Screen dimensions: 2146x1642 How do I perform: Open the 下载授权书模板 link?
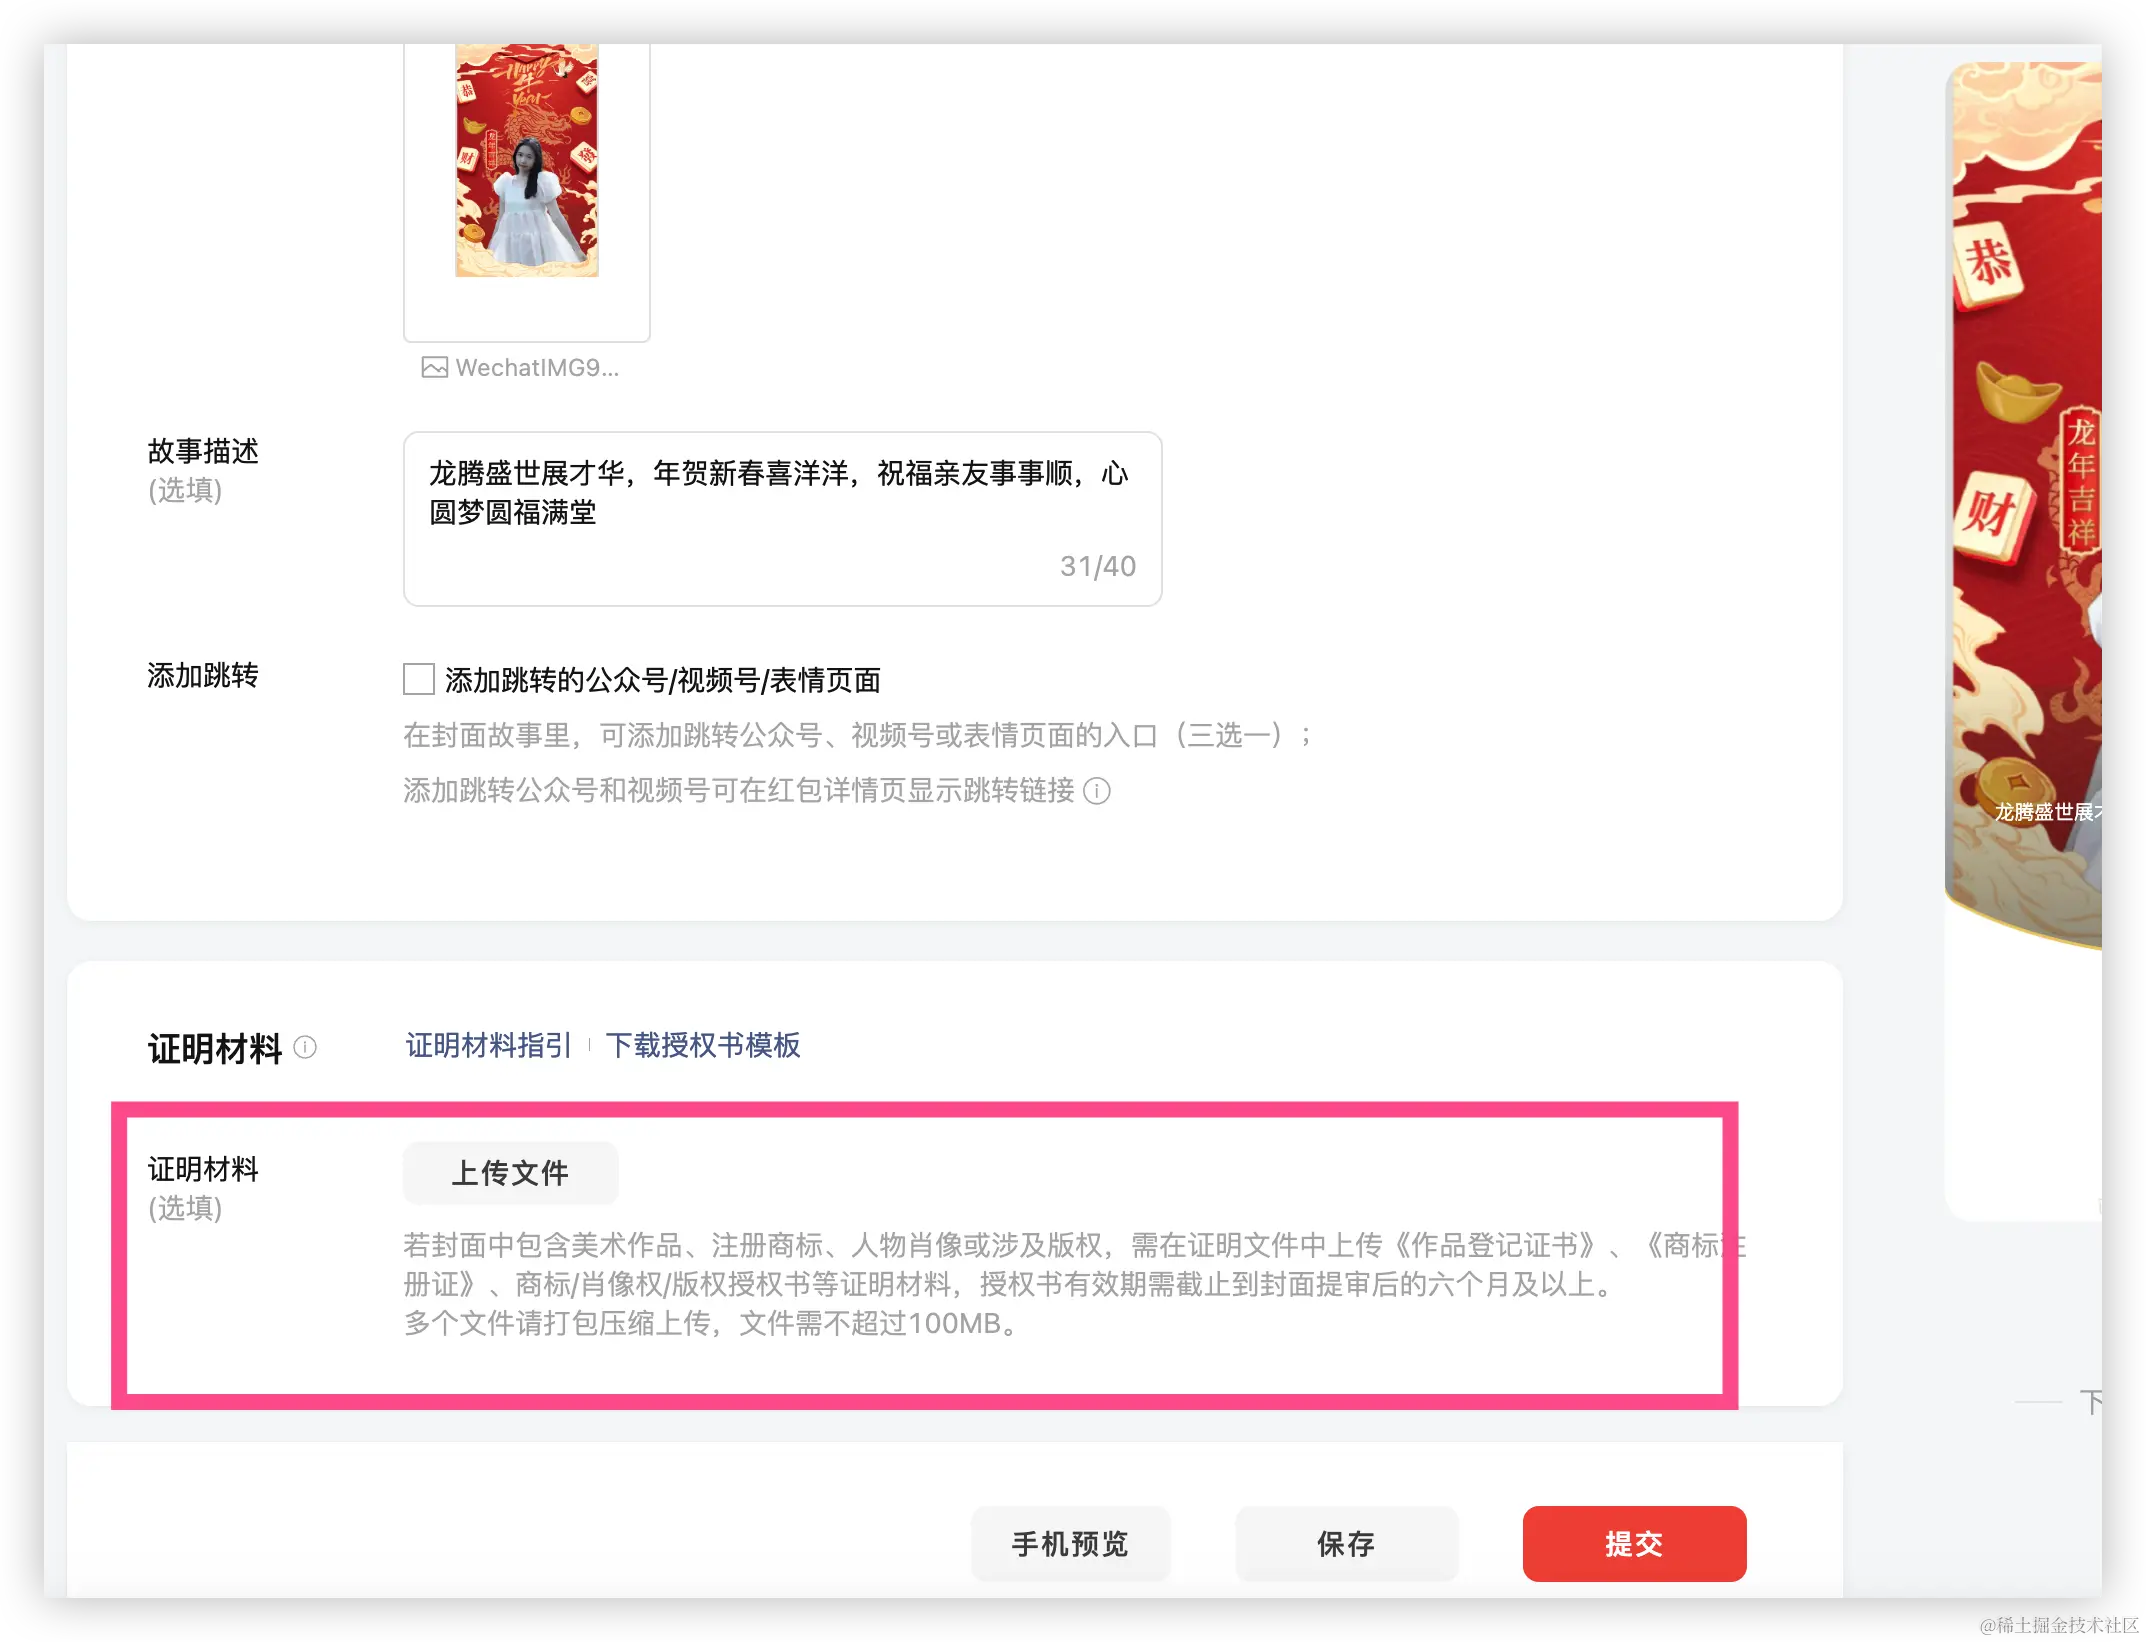coord(703,1045)
